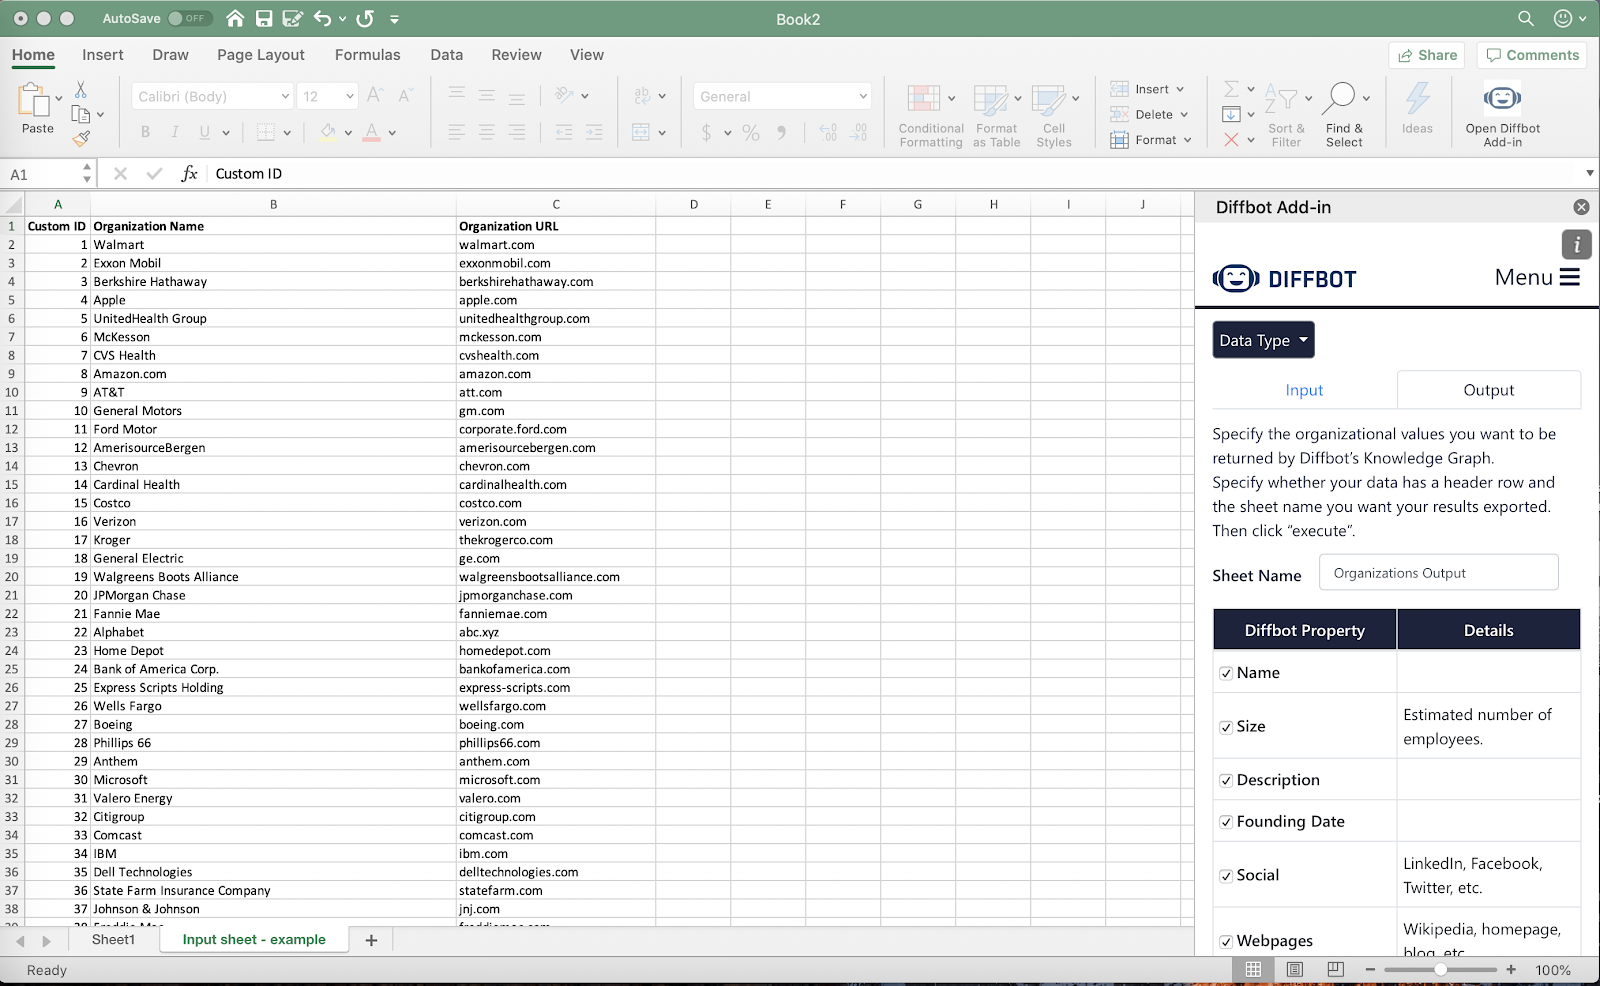Click the Paste clipboard icon
The height and width of the screenshot is (986, 1600).
point(34,100)
